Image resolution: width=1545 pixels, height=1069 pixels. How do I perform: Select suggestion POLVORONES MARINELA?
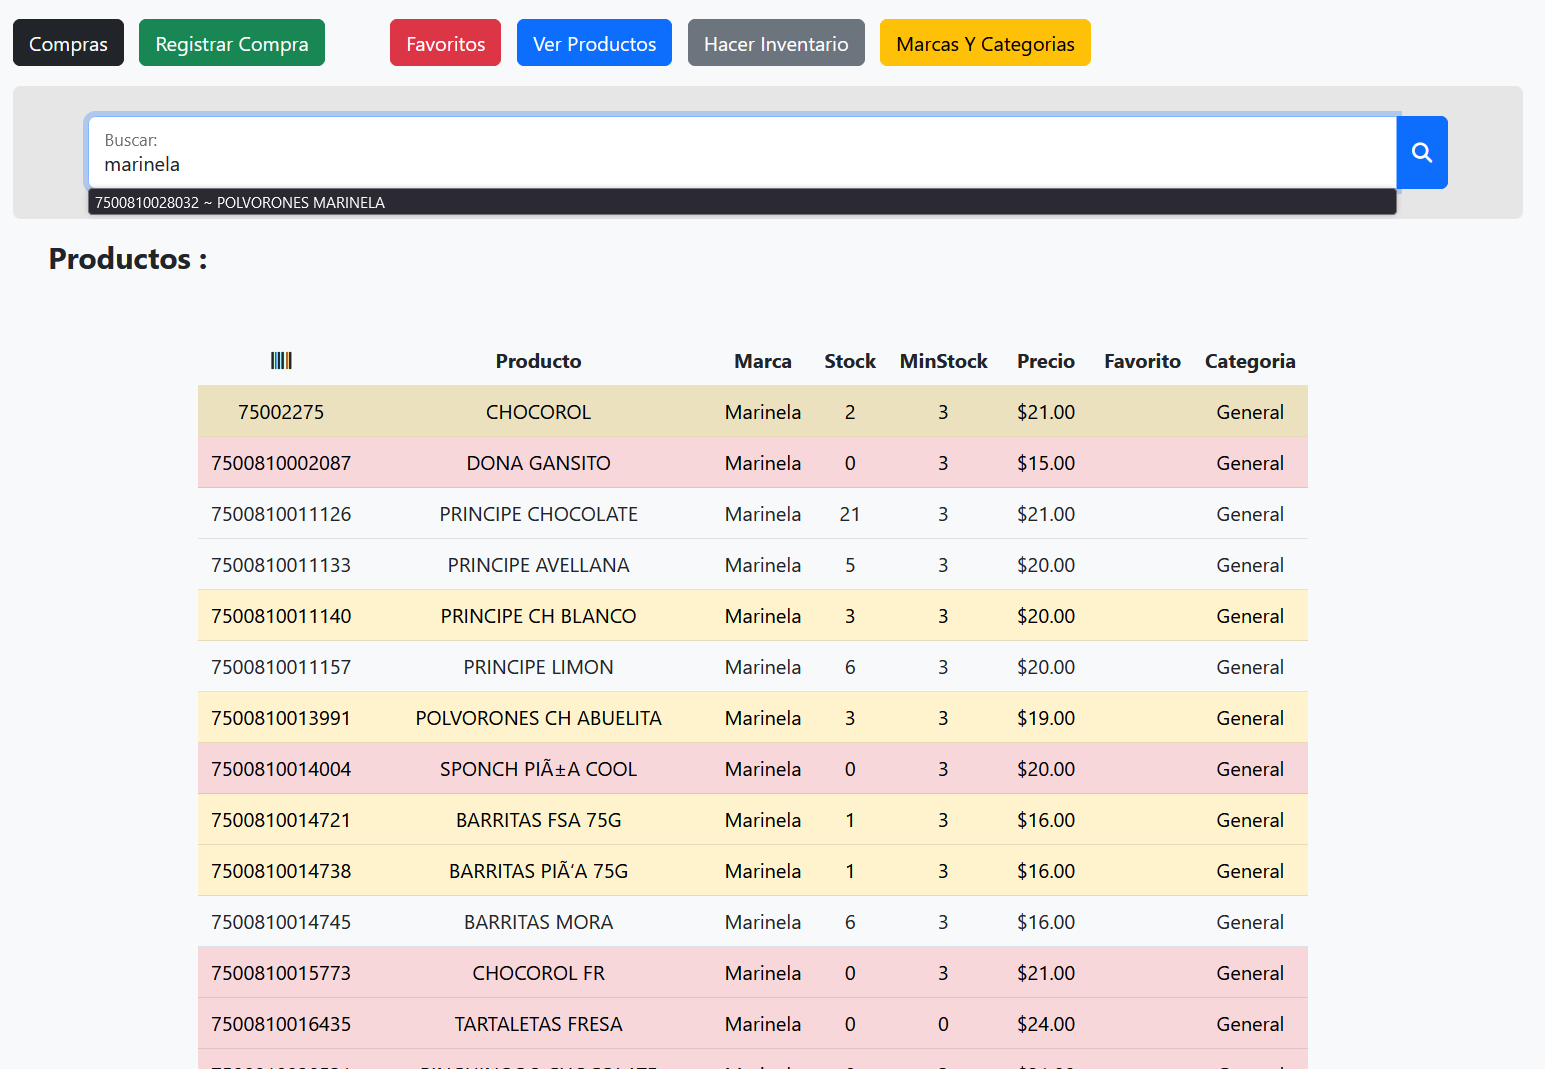[742, 202]
